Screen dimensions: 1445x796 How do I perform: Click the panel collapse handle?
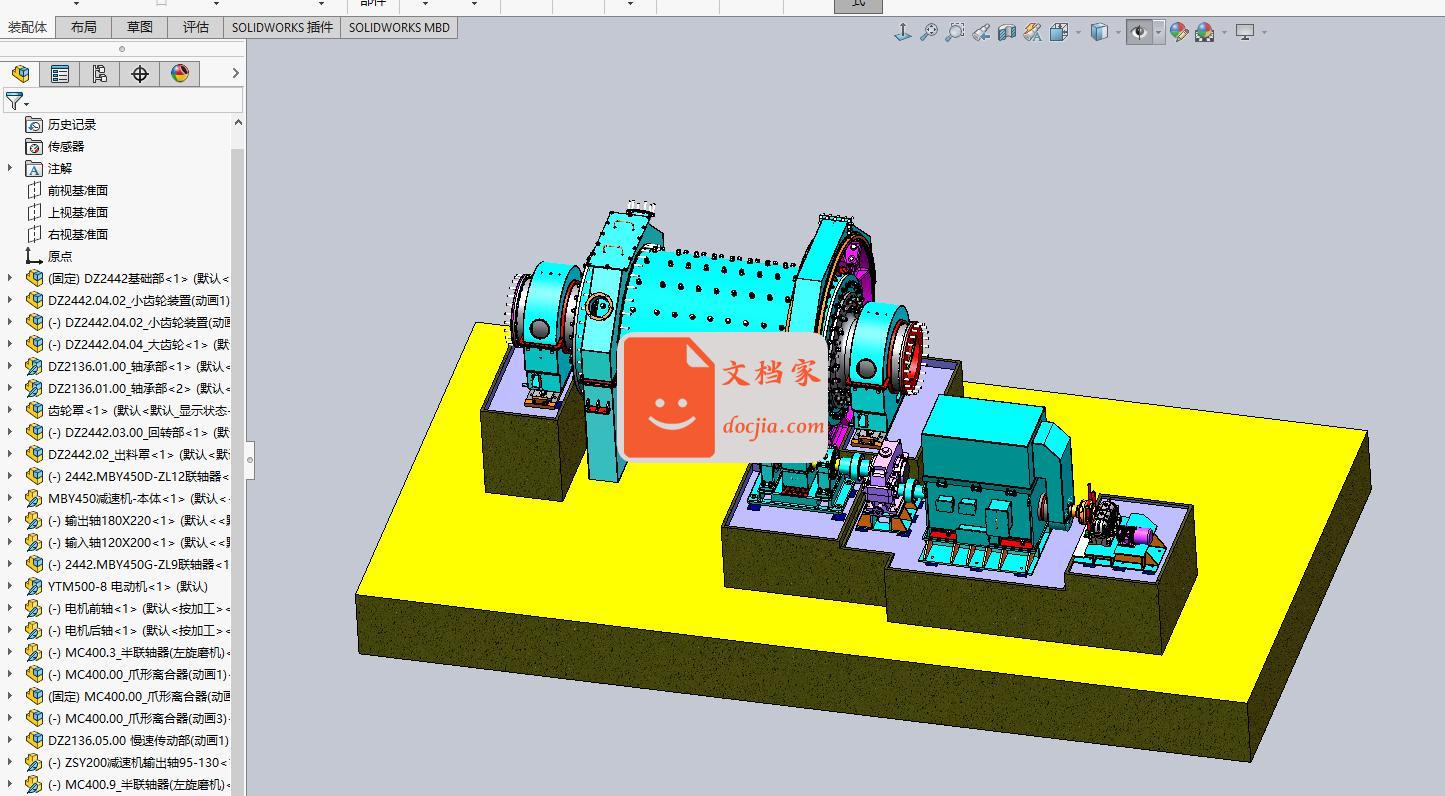point(250,460)
